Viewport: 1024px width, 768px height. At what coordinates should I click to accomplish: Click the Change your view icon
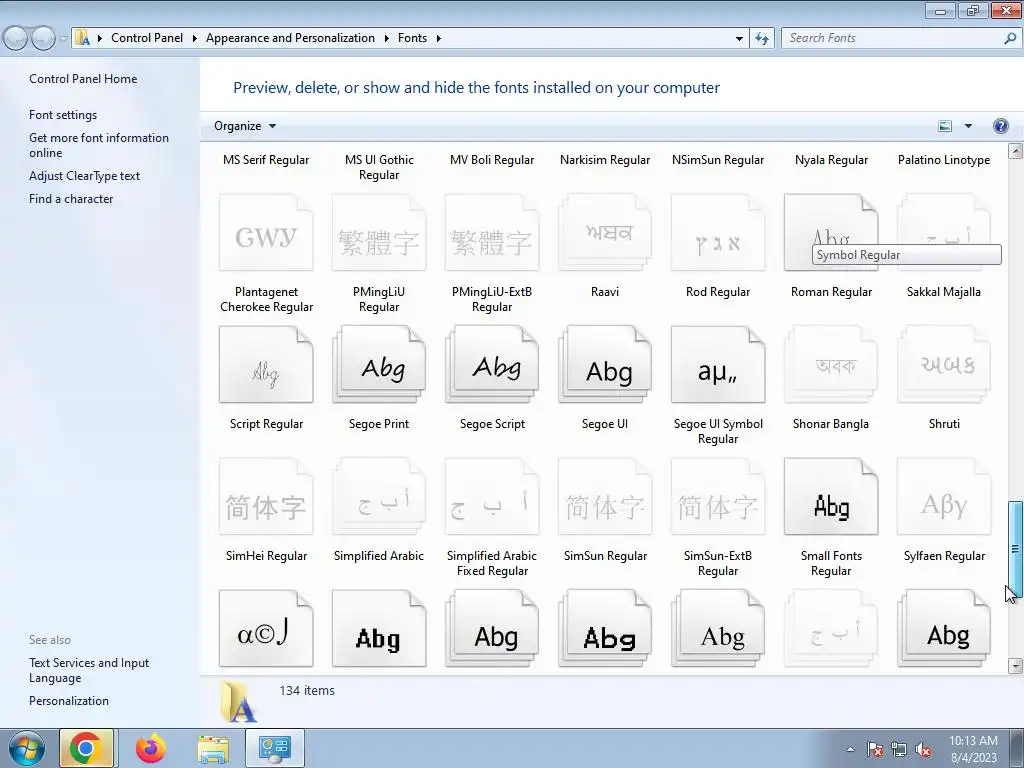[945, 126]
